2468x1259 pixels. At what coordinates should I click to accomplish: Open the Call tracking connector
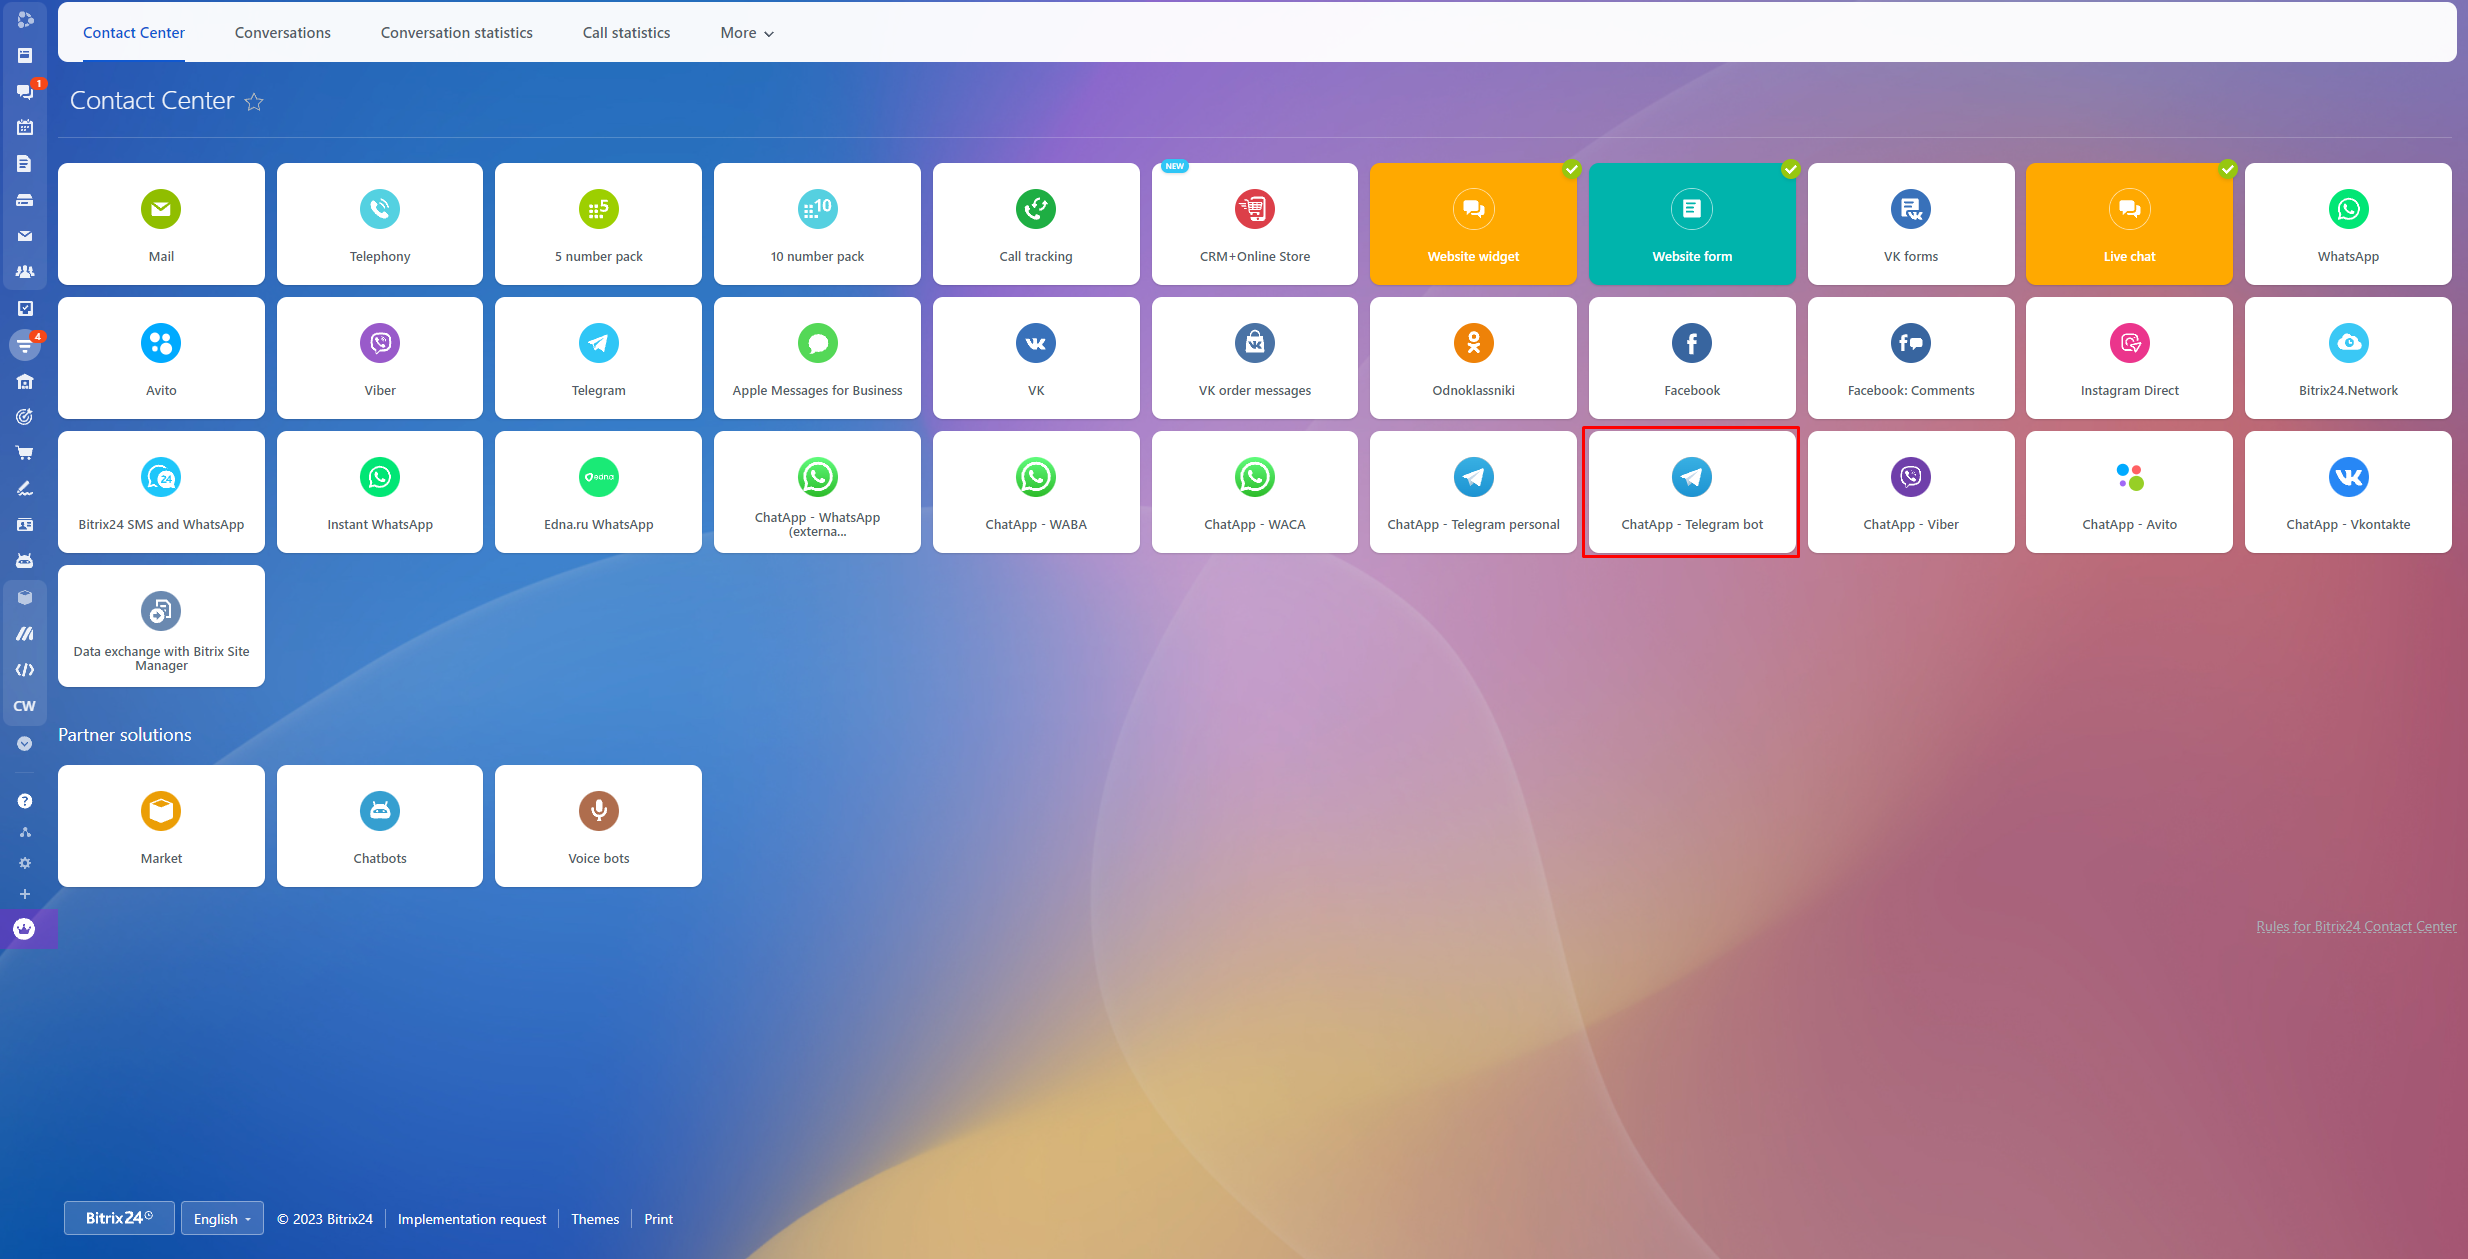pos(1035,224)
